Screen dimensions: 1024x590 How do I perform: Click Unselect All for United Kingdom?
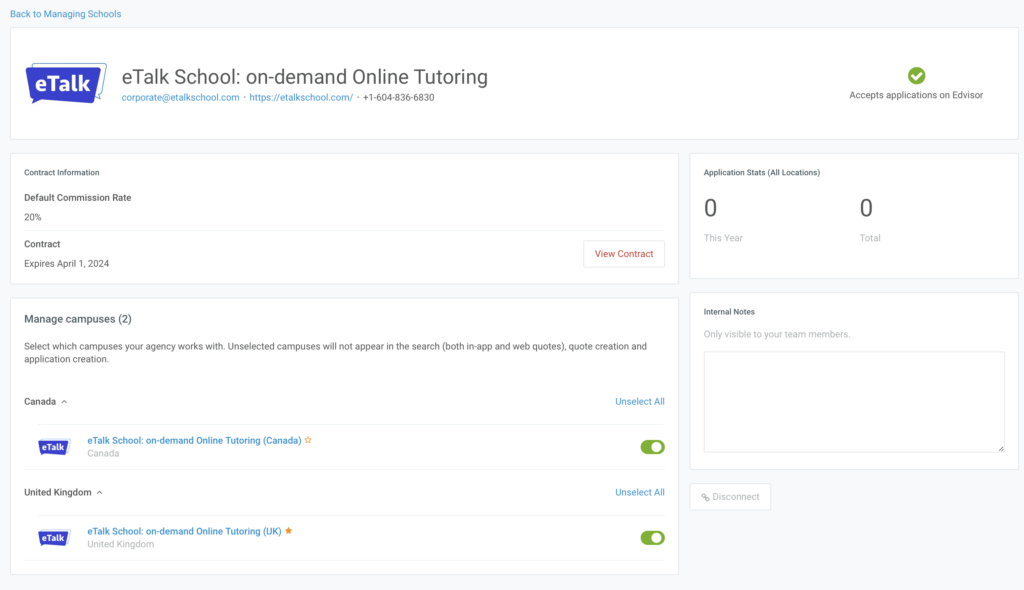(x=639, y=492)
